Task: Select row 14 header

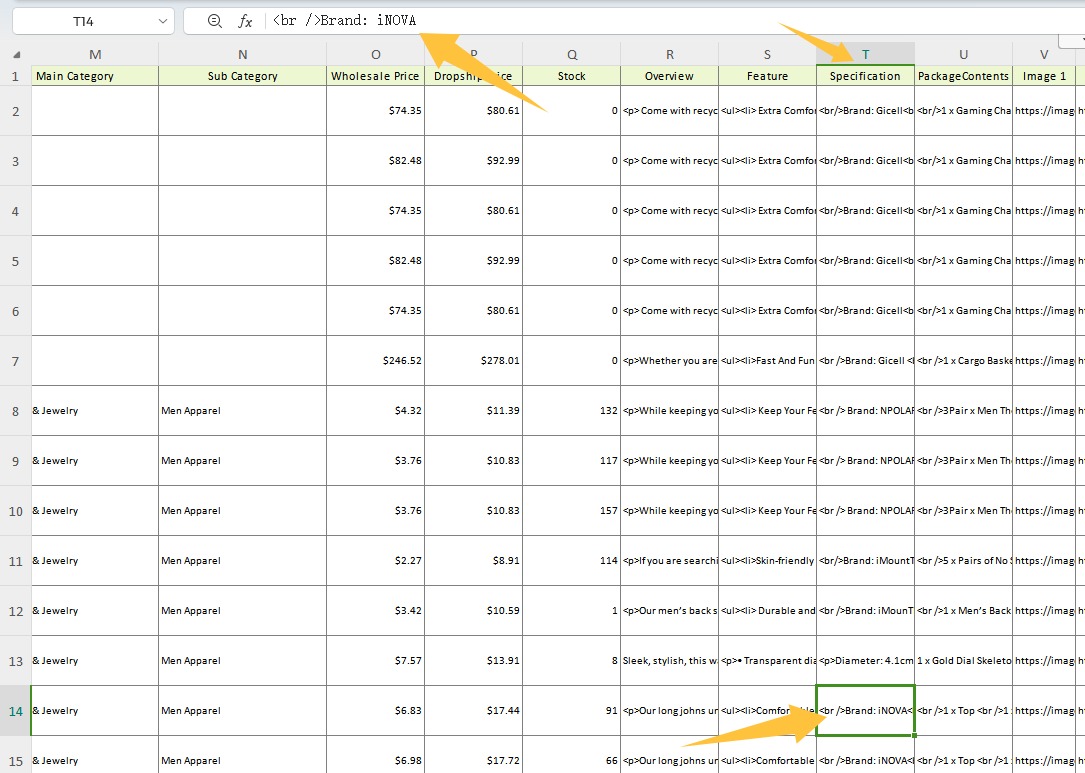Action: pyautogui.click(x=15, y=710)
